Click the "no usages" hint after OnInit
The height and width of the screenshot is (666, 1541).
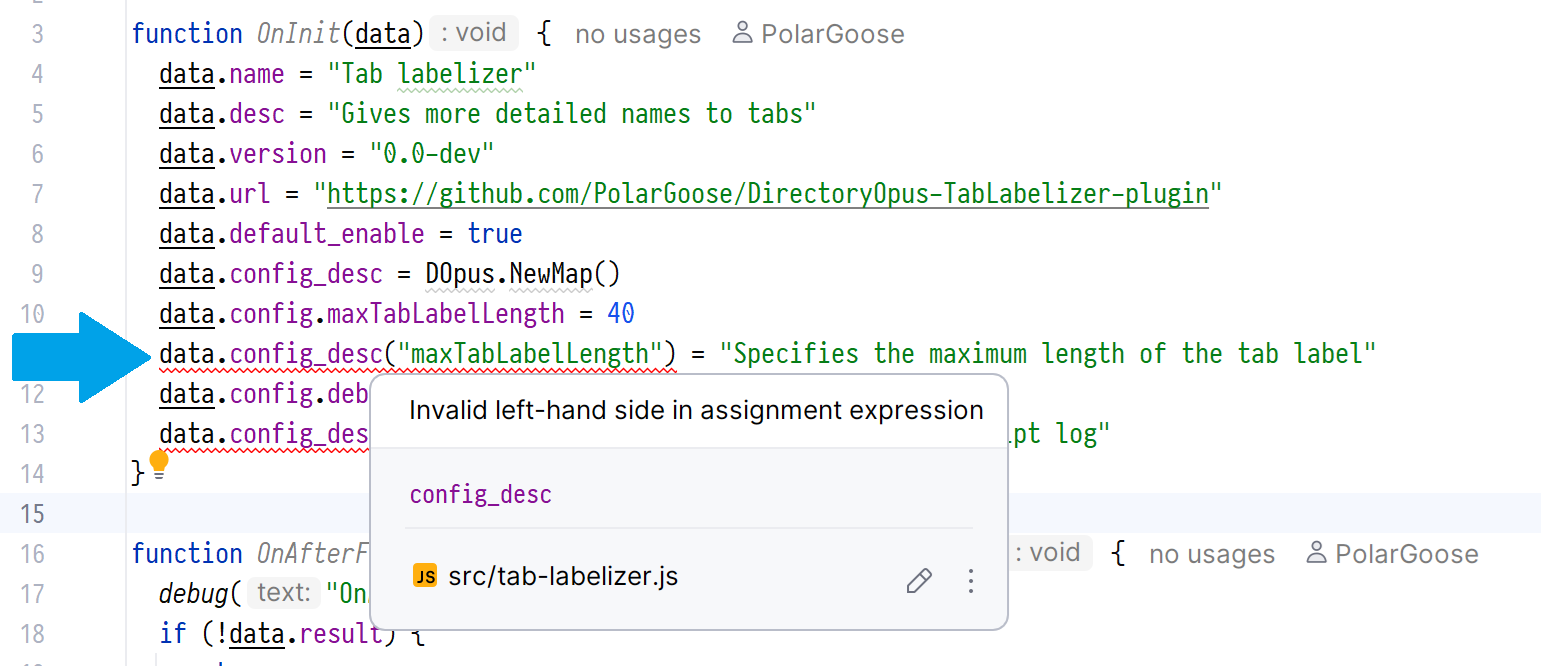pos(638,34)
